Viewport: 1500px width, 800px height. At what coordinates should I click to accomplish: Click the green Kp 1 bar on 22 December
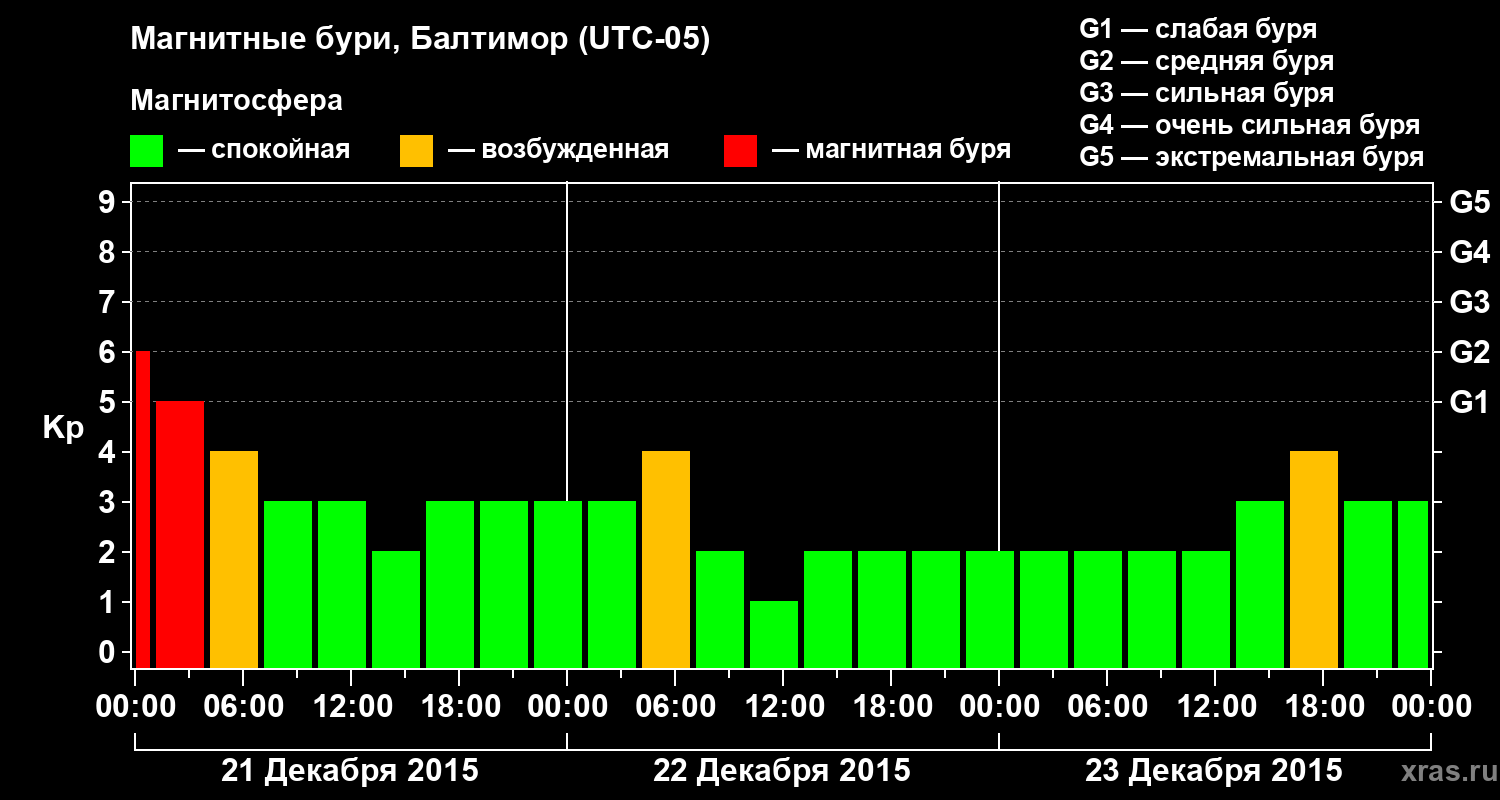pyautogui.click(x=774, y=634)
